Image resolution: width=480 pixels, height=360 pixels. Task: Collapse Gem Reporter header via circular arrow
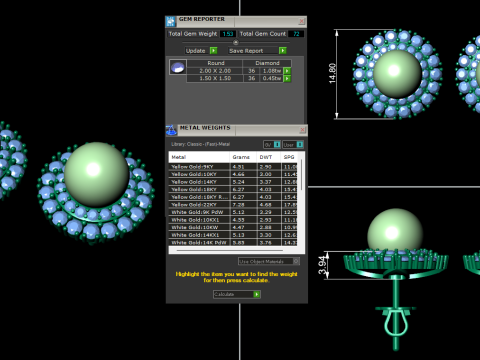point(236,42)
